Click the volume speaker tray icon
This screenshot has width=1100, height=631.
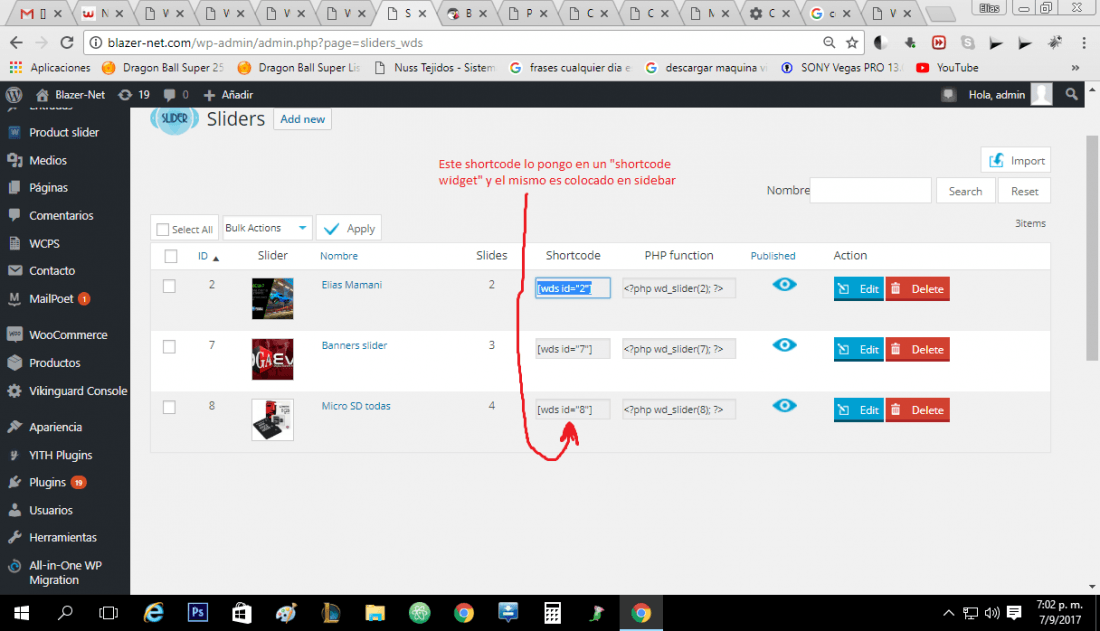[x=992, y=613]
